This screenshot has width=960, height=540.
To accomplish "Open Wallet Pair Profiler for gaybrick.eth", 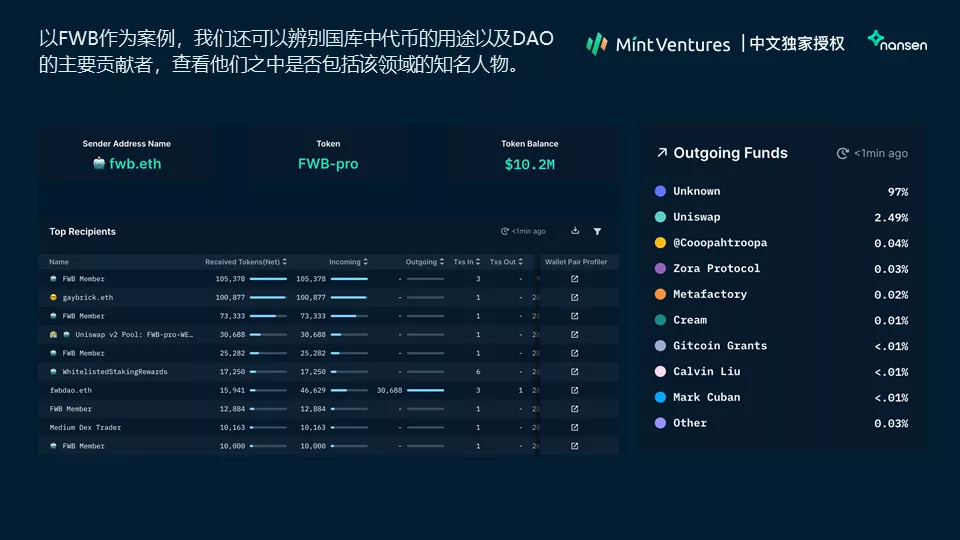I will [x=574, y=298].
